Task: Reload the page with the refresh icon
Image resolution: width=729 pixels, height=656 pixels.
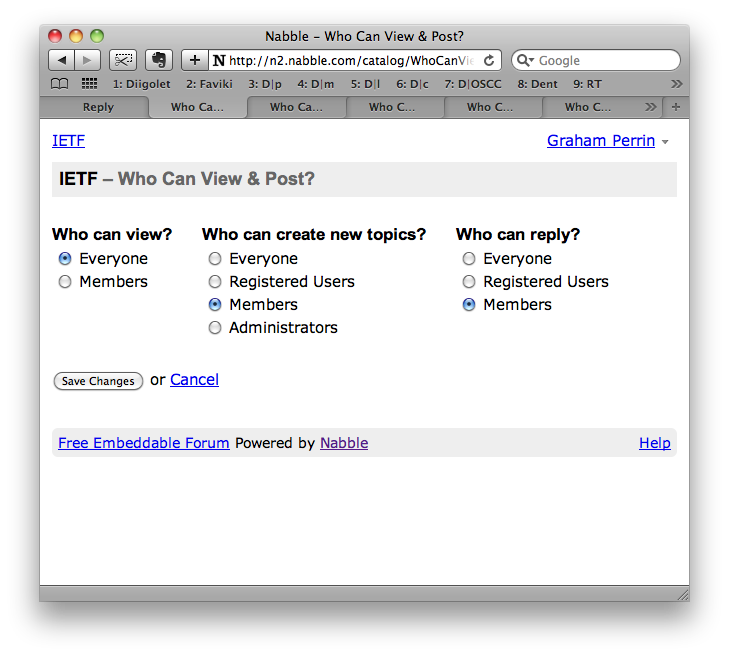Action: [x=489, y=60]
